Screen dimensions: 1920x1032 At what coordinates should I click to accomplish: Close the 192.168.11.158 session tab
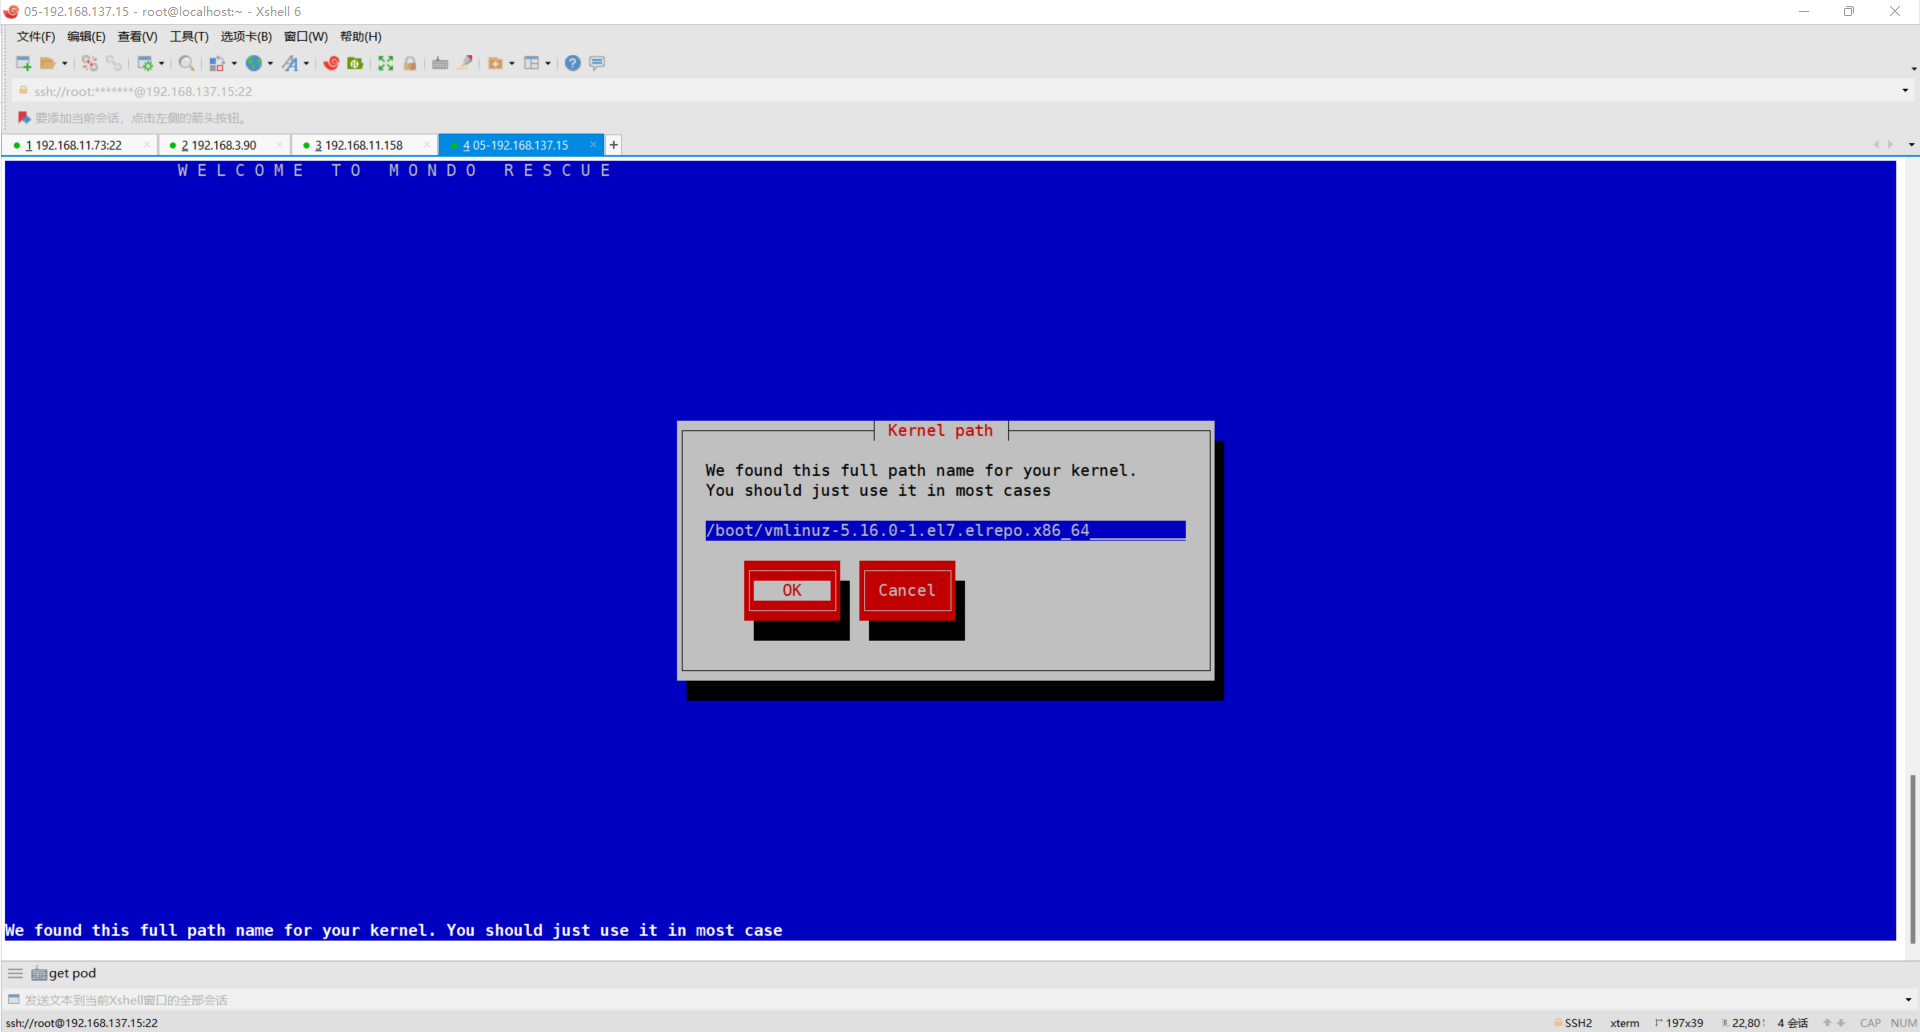pyautogui.click(x=427, y=145)
